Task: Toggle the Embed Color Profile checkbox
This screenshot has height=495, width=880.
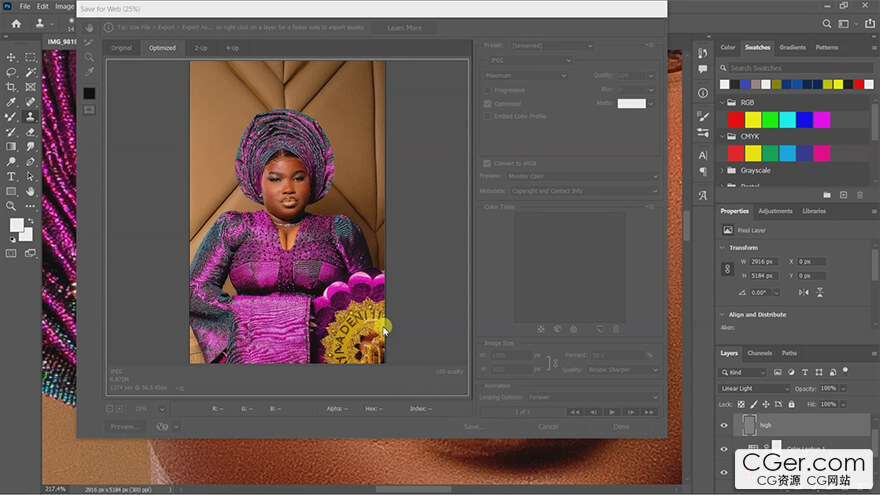Action: pyautogui.click(x=488, y=116)
